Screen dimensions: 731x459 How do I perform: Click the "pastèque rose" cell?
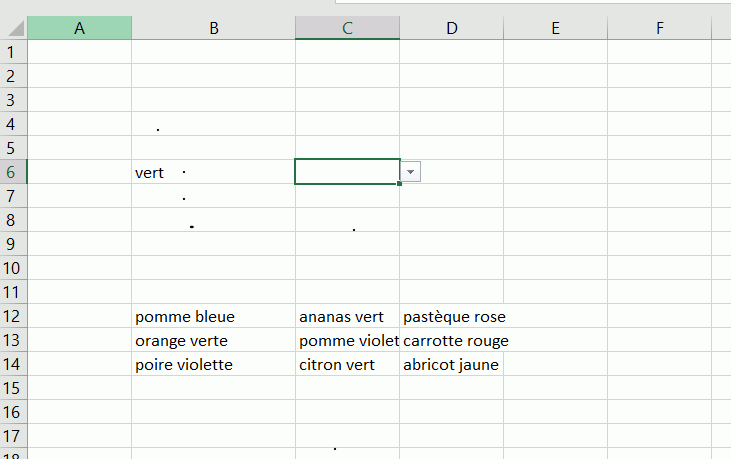[452, 317]
